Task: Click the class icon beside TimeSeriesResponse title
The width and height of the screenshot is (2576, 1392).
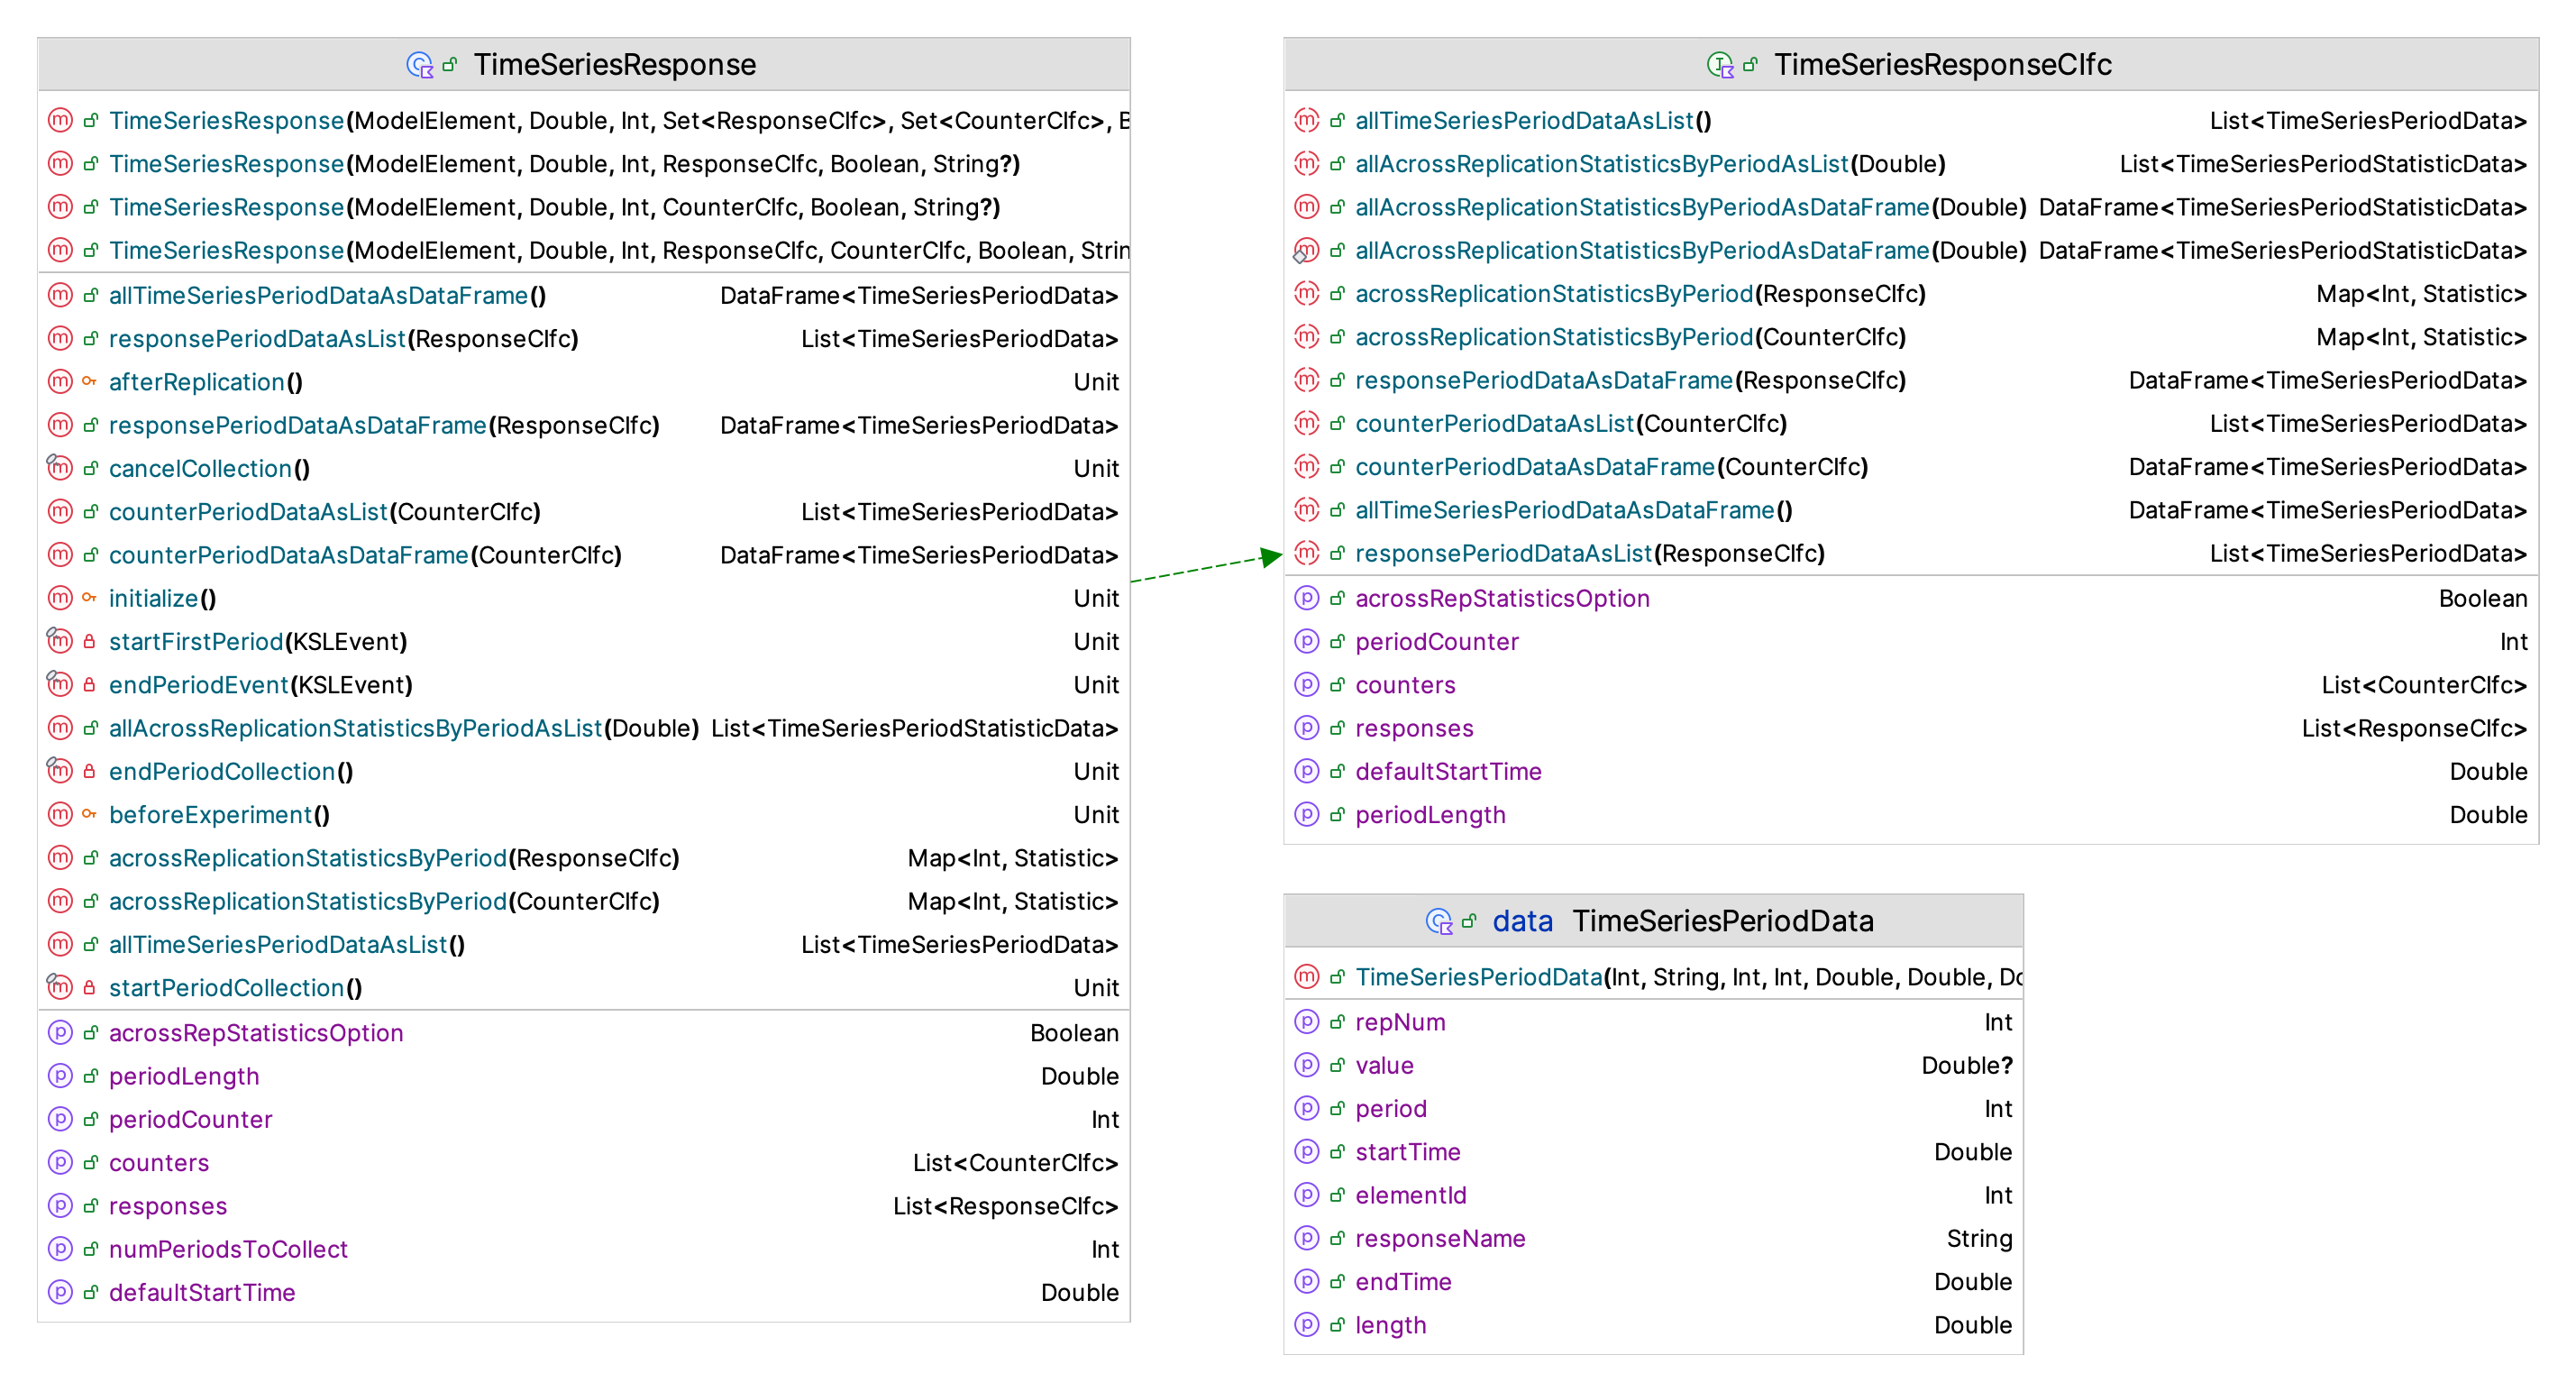Action: pyautogui.click(x=420, y=65)
